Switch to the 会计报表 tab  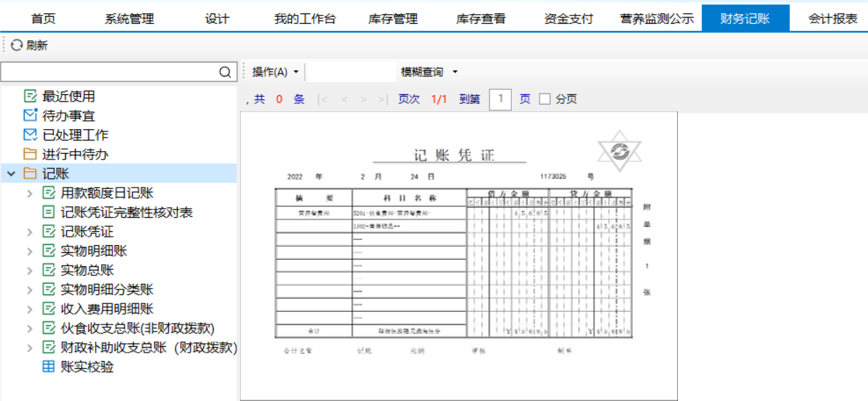[x=831, y=19]
